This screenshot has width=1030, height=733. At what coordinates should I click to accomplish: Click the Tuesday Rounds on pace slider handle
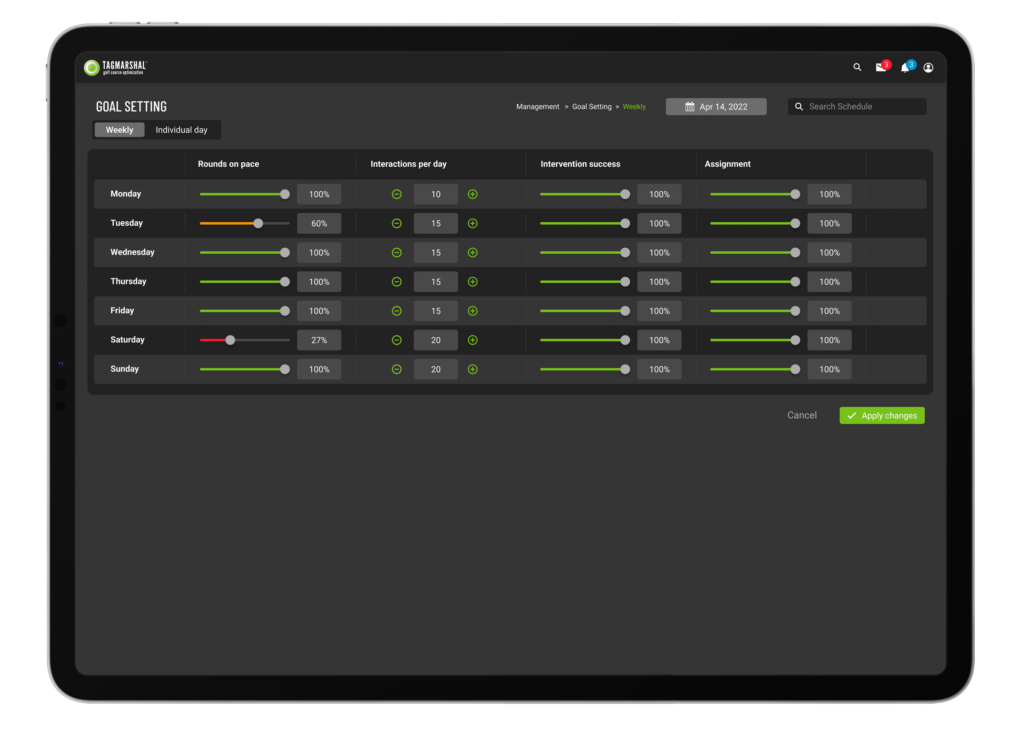point(258,223)
